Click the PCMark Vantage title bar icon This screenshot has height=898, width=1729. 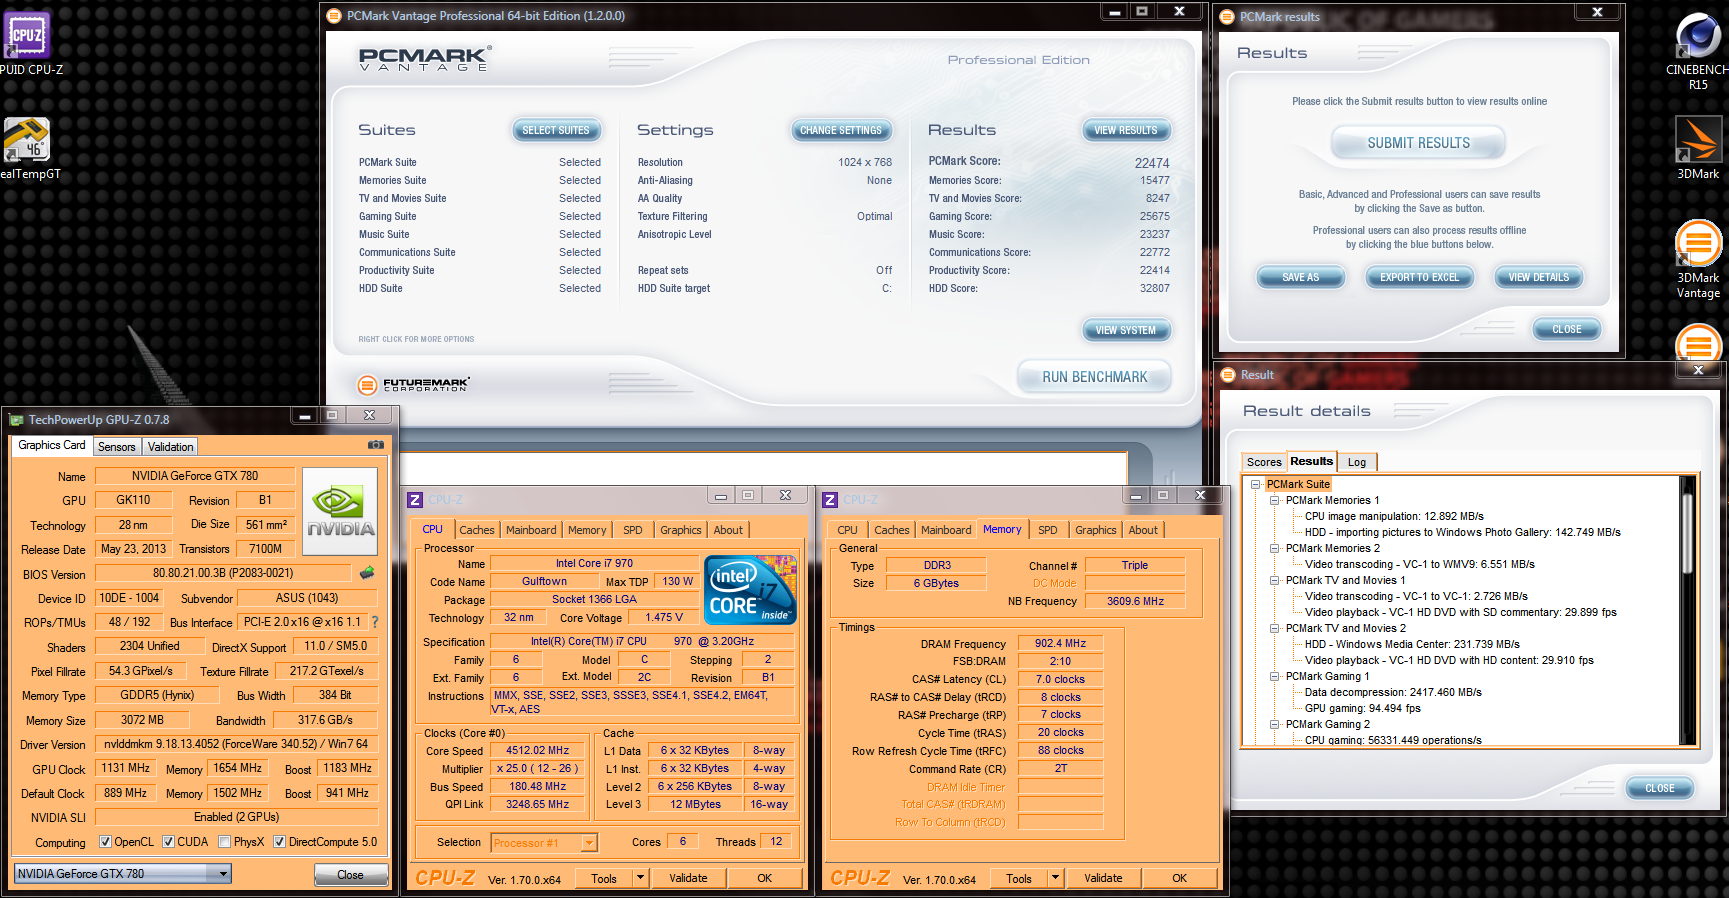coord(334,16)
